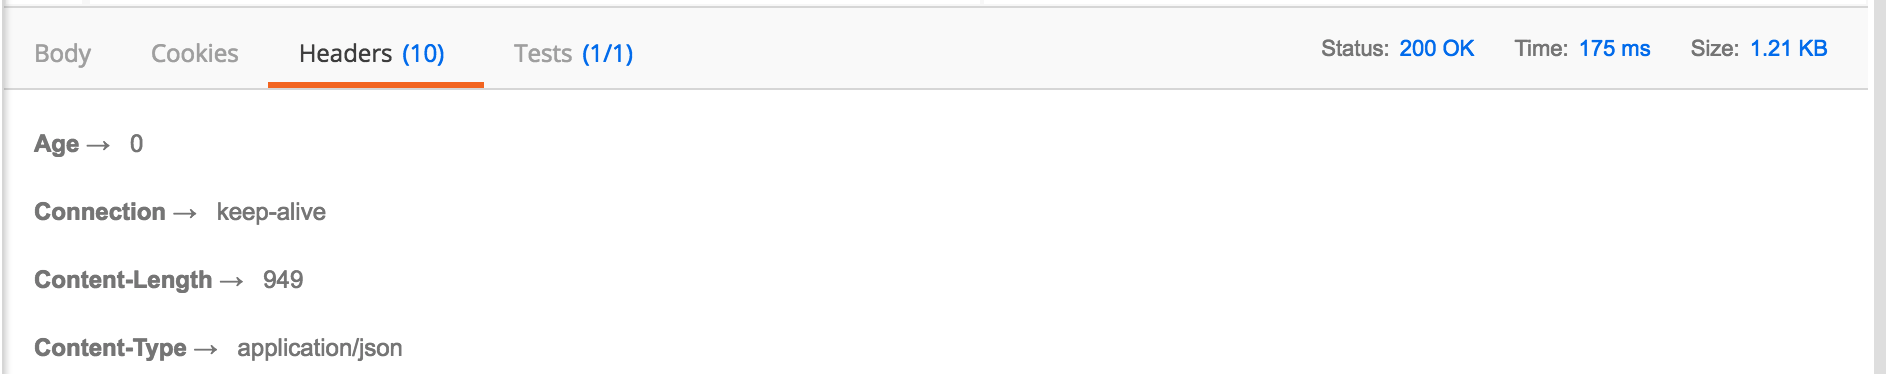
Task: Click the Content-Length header name
Action: tap(123, 280)
